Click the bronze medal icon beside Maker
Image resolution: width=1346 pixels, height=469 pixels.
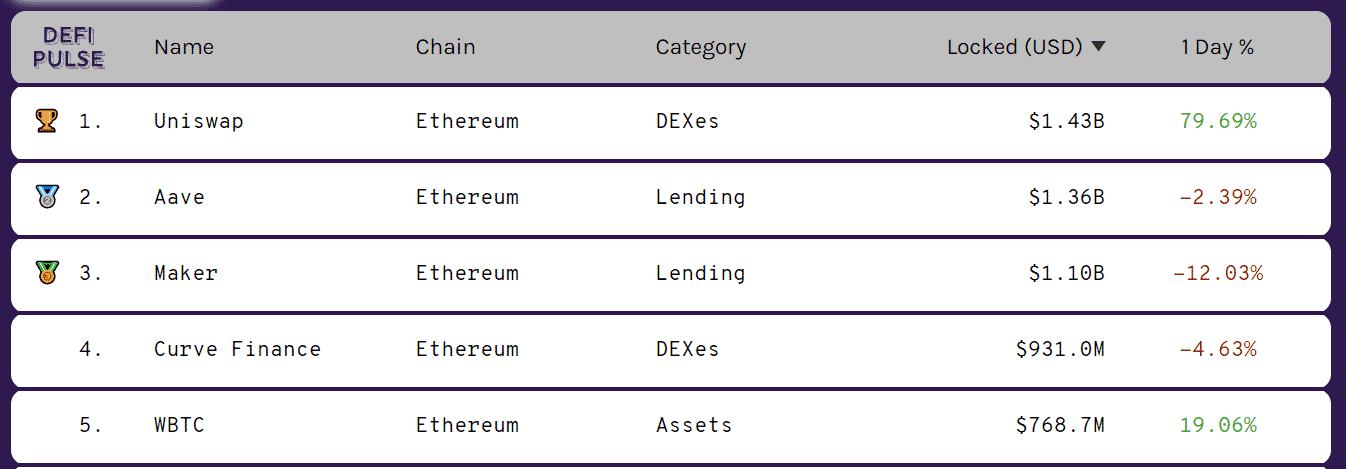coord(46,273)
